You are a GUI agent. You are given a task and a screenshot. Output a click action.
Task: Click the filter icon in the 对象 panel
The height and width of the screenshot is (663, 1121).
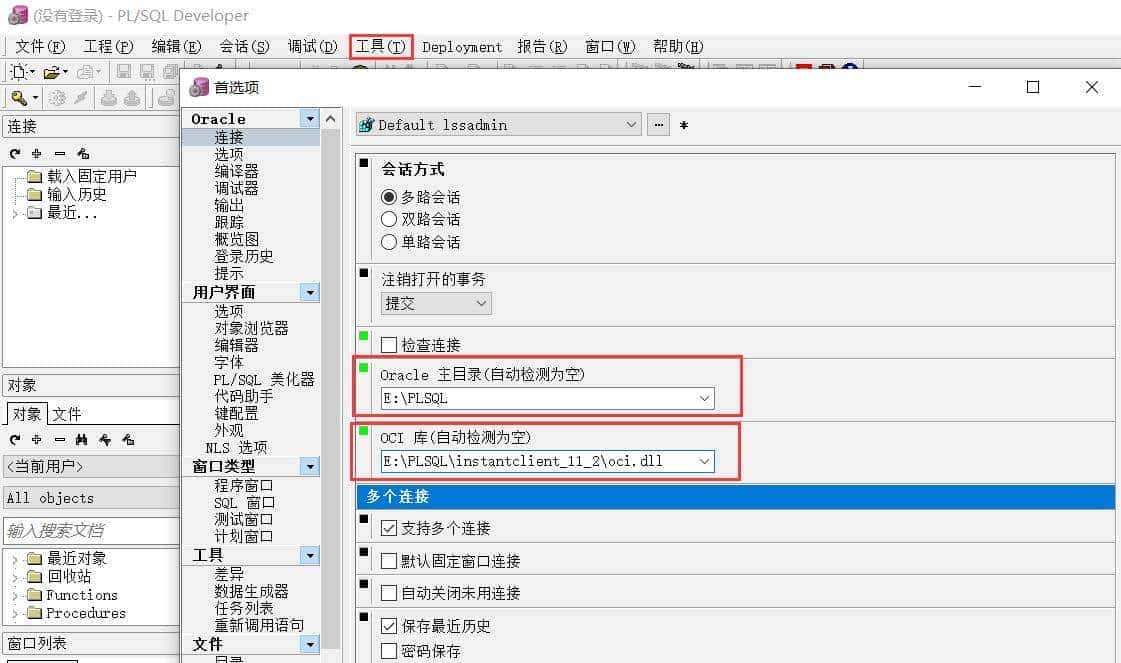104,440
